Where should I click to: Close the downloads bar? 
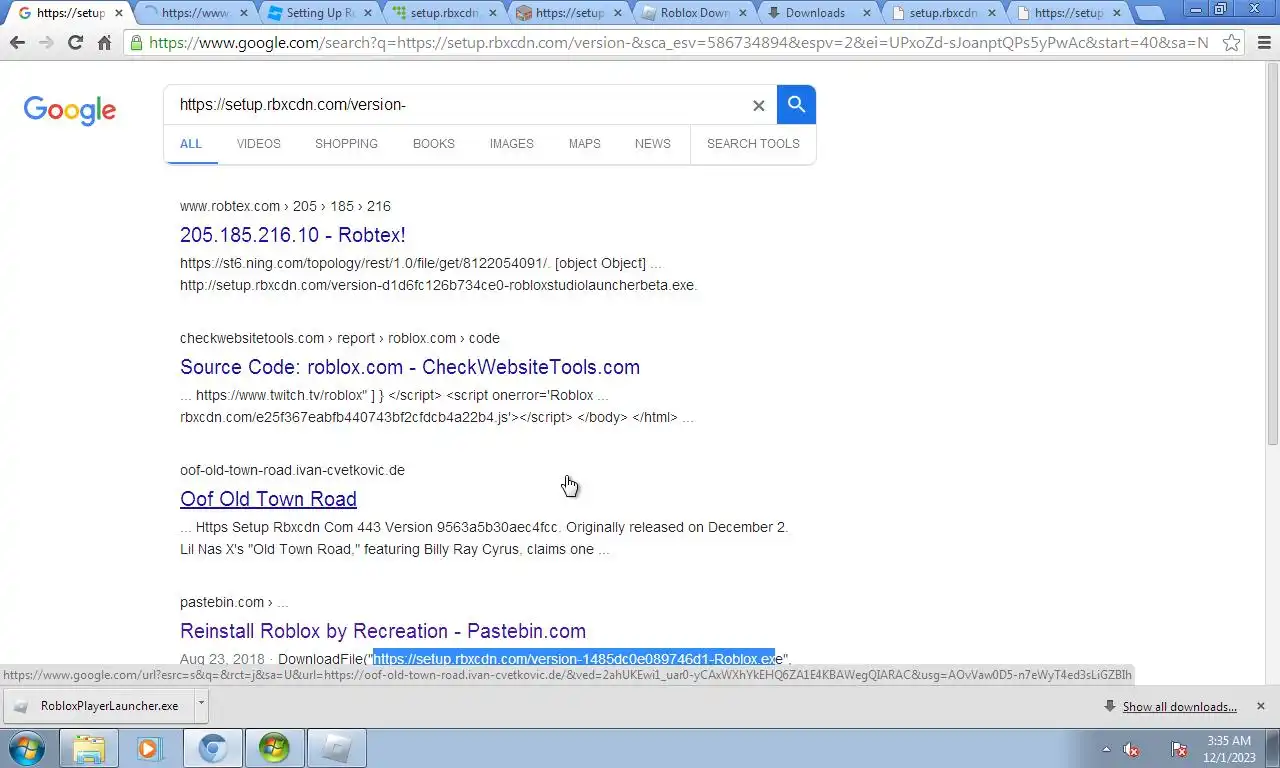pyautogui.click(x=1261, y=706)
